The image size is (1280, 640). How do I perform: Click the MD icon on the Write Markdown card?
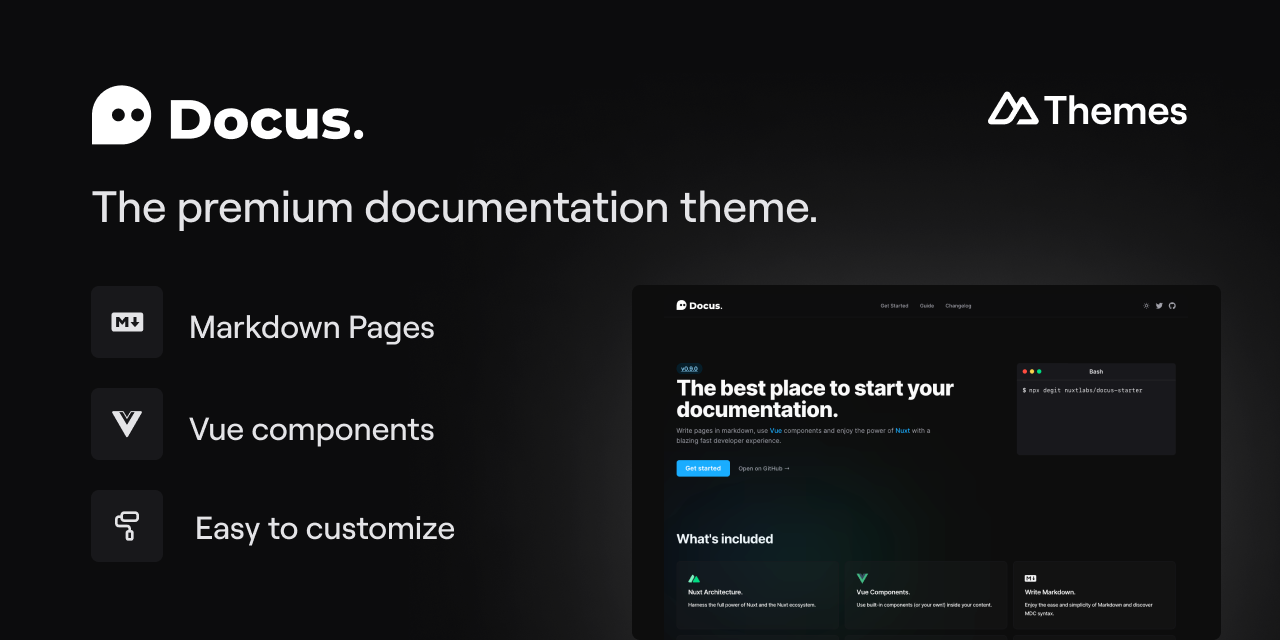click(1030, 578)
